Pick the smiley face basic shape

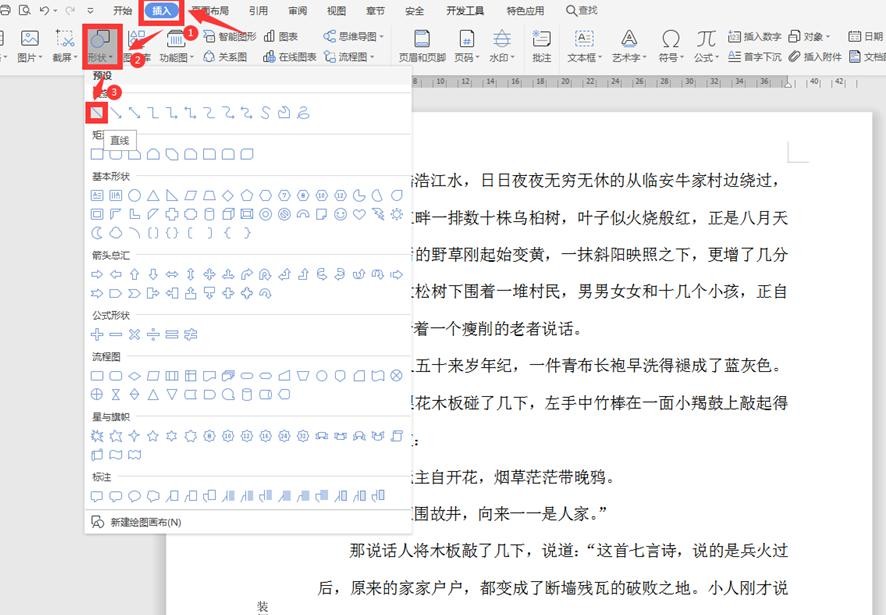341,214
